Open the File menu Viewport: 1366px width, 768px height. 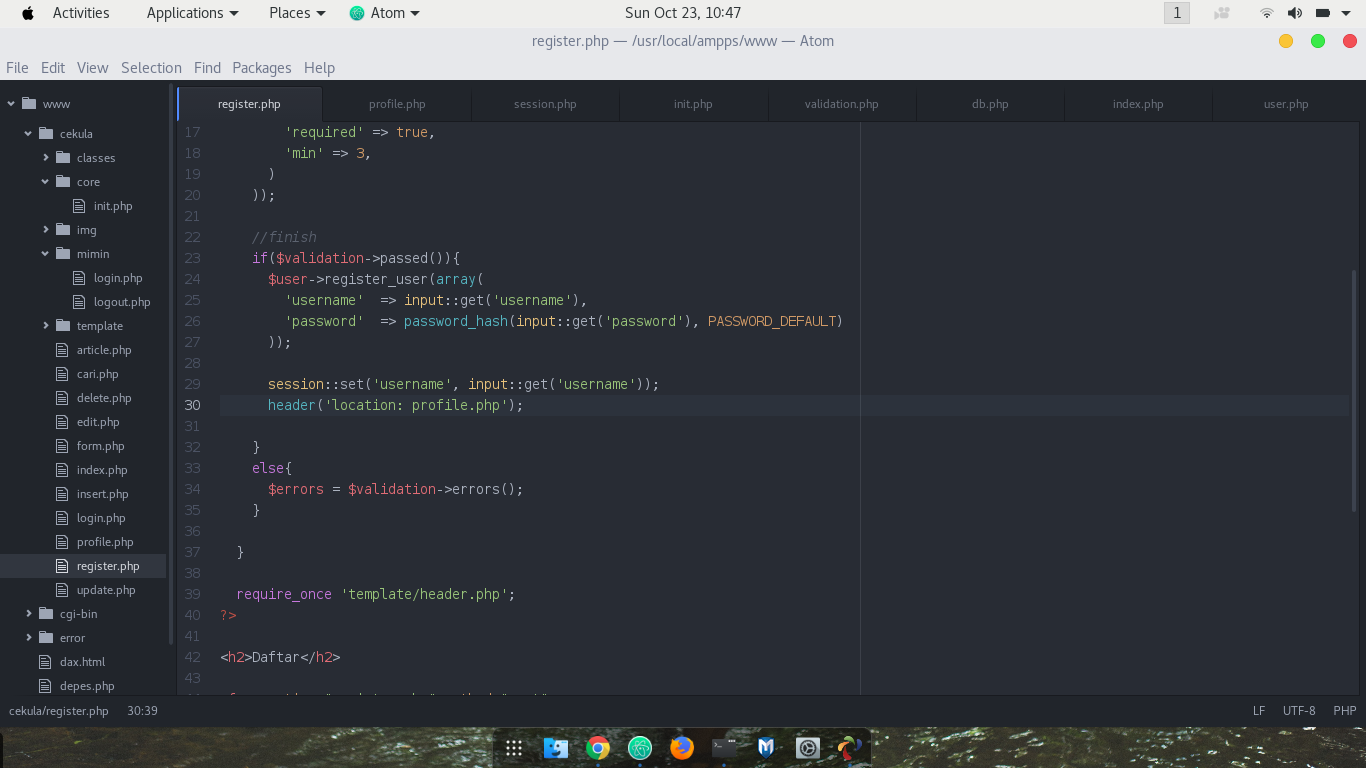click(17, 68)
